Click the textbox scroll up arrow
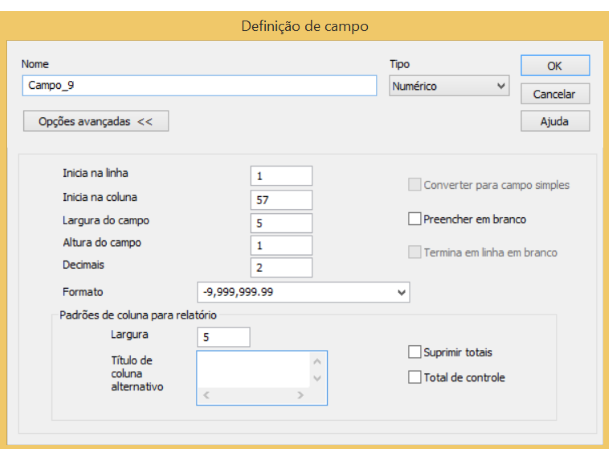Image resolution: width=609 pixels, height=449 pixels. click(x=317, y=362)
